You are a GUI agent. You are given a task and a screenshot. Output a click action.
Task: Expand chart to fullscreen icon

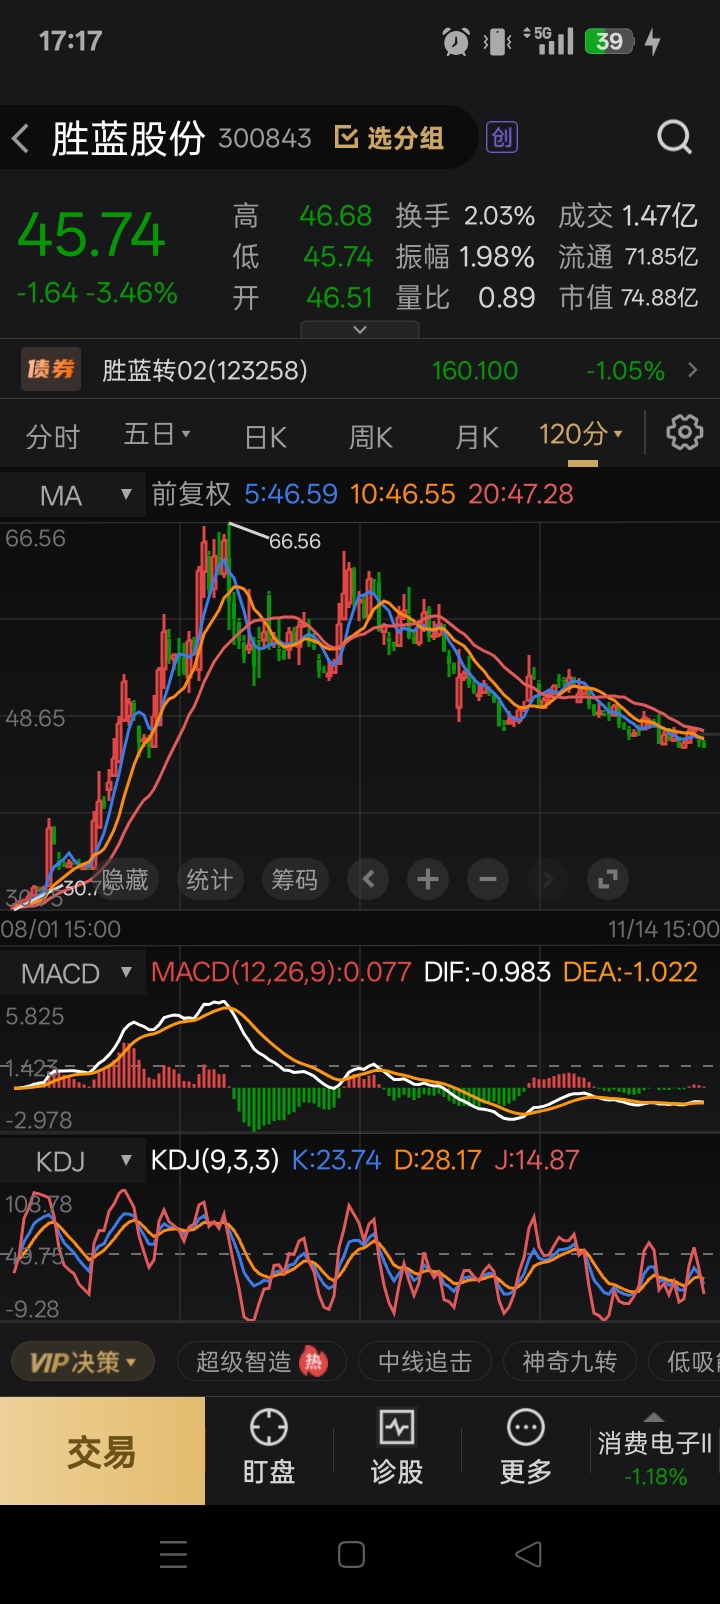607,879
